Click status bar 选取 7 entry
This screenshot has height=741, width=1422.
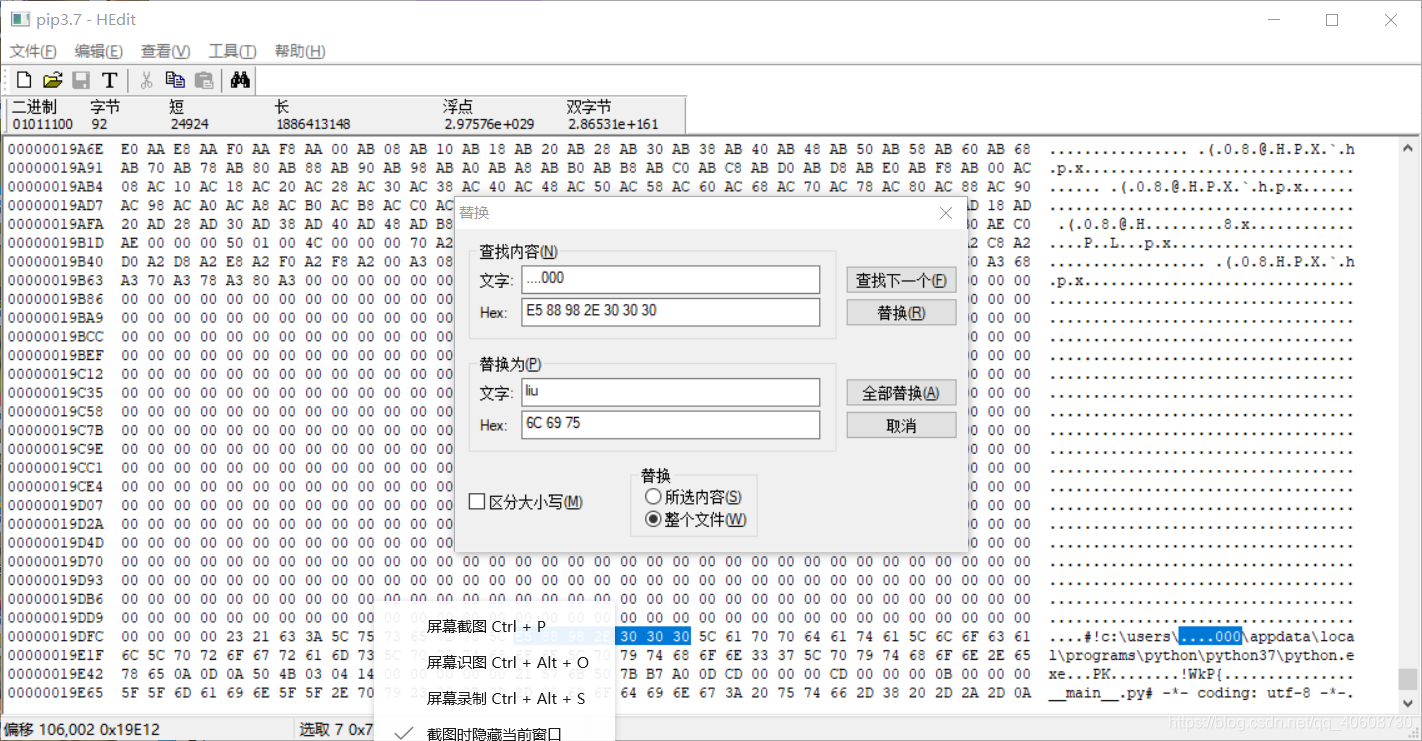pos(336,731)
